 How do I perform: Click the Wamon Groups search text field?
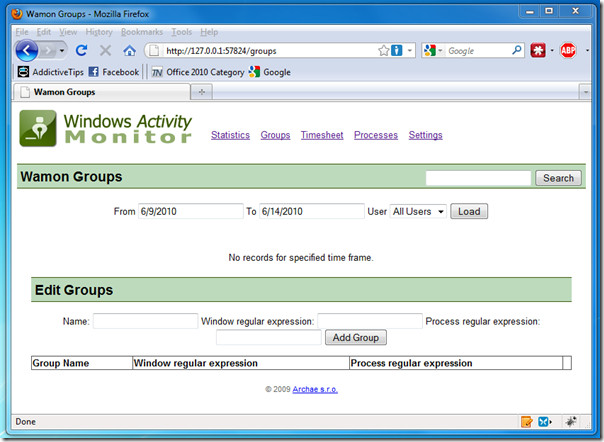pyautogui.click(x=478, y=178)
